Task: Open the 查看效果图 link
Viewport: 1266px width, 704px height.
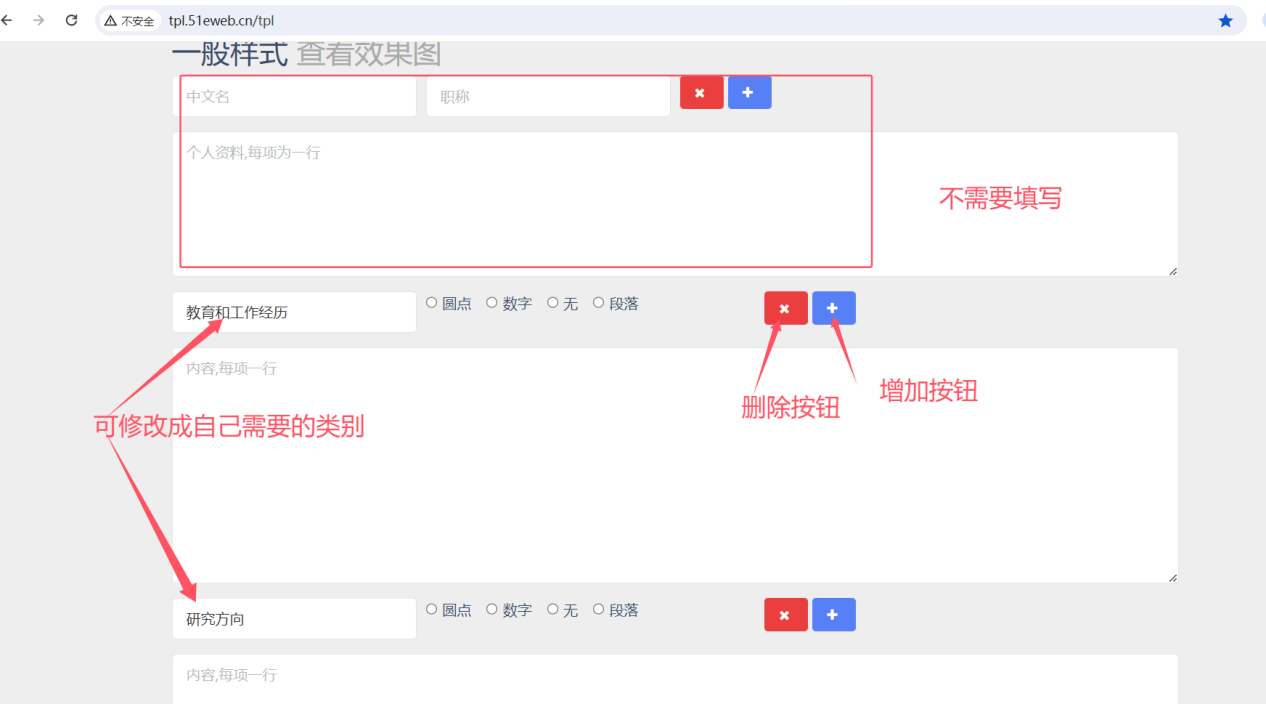Action: (x=368, y=54)
